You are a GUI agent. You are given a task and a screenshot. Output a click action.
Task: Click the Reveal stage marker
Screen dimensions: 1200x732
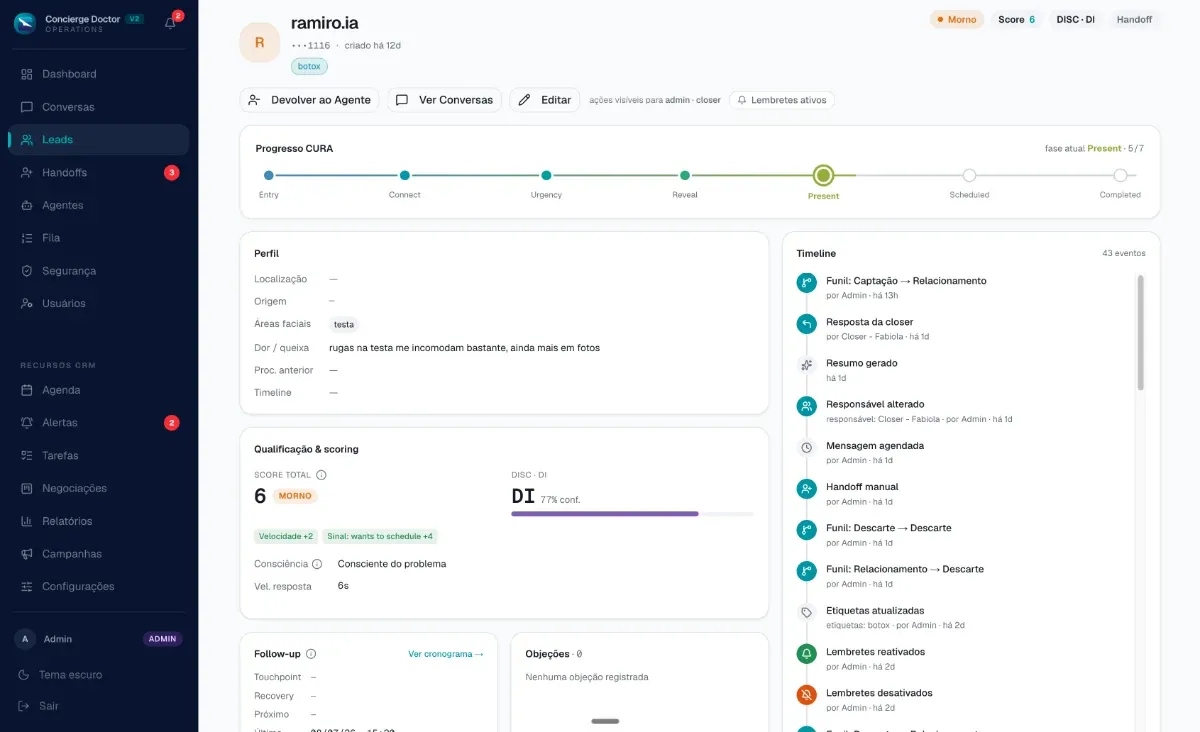[x=685, y=175]
